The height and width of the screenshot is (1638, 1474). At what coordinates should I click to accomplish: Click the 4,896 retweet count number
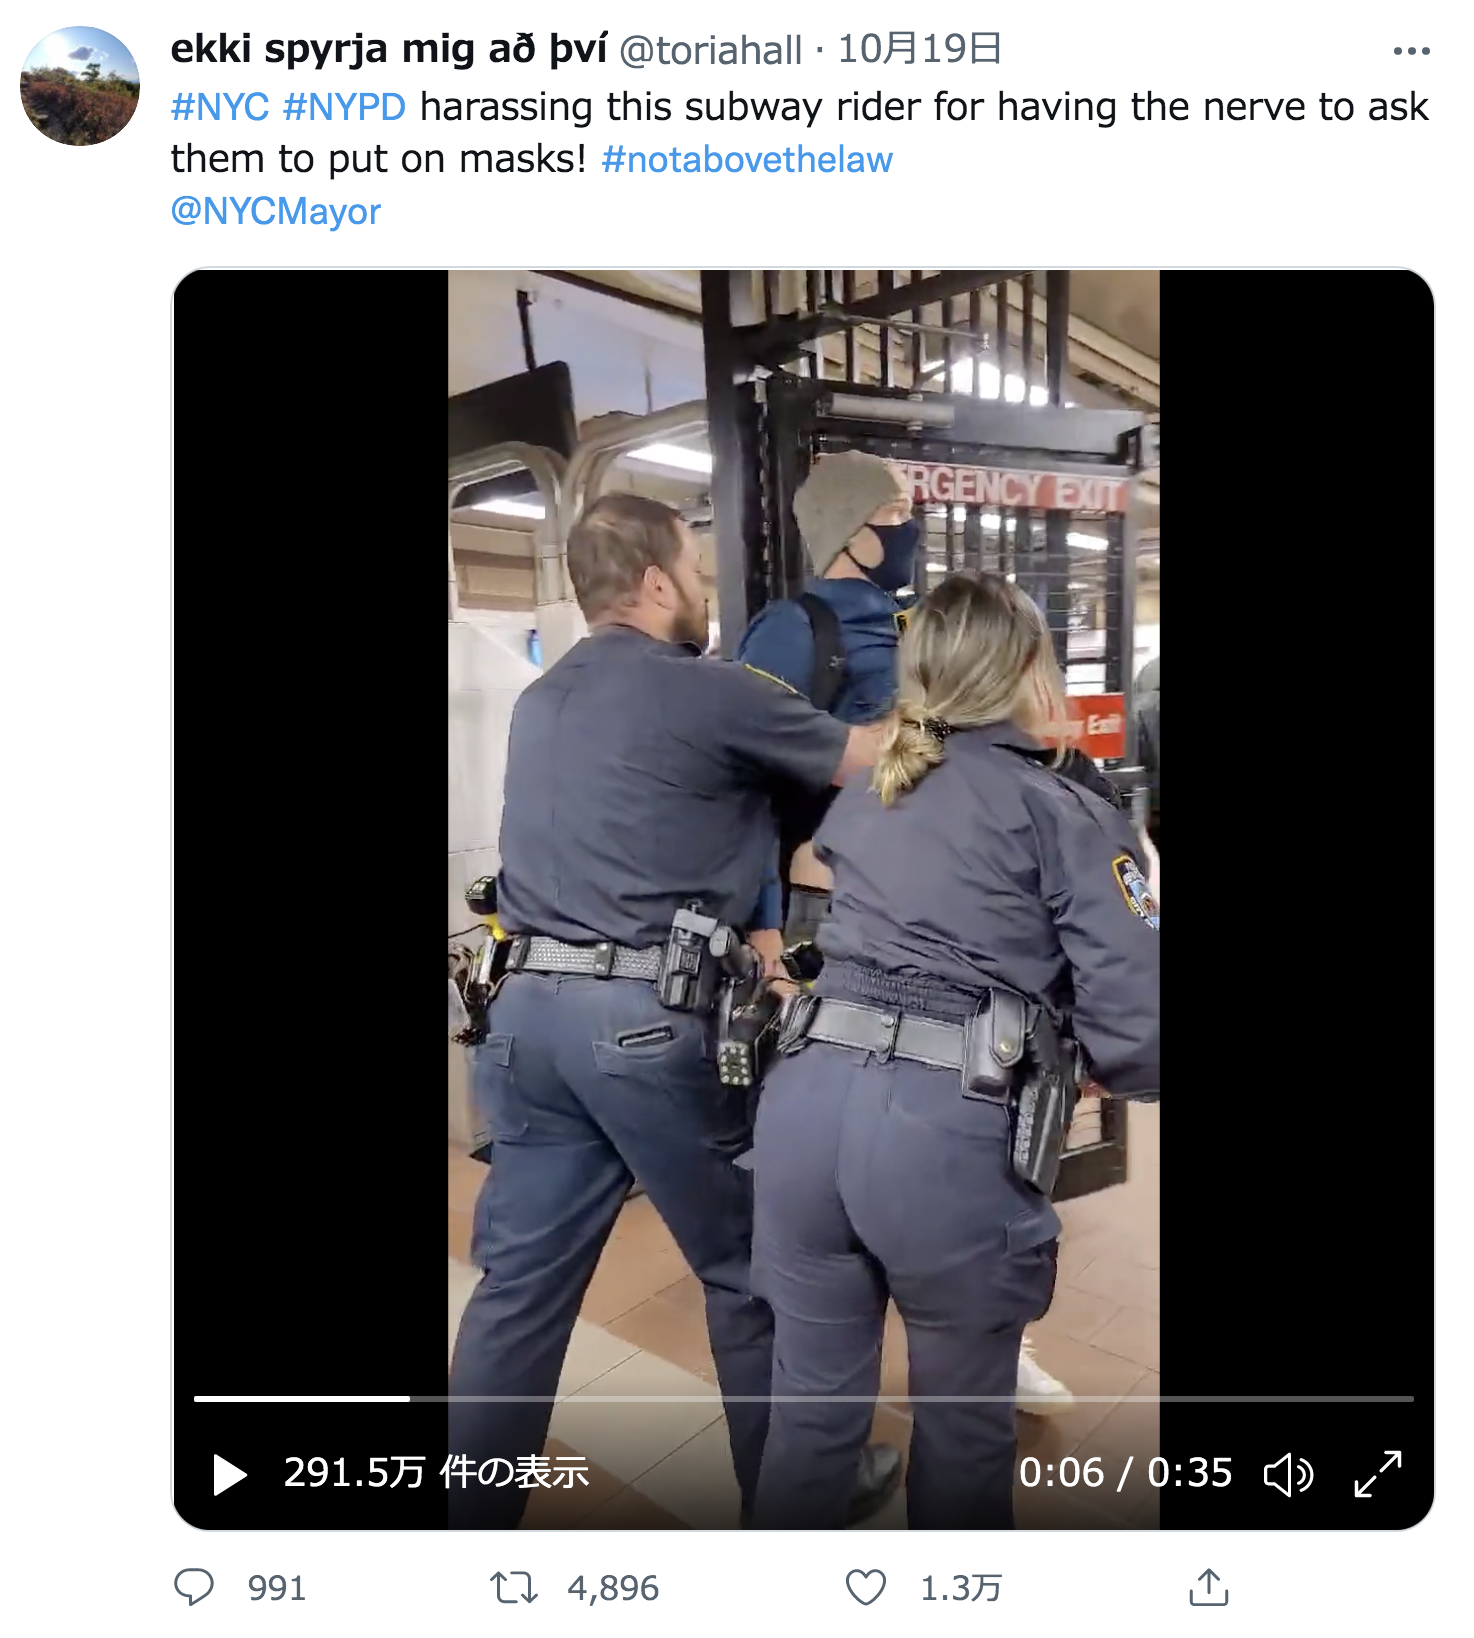[x=613, y=1588]
